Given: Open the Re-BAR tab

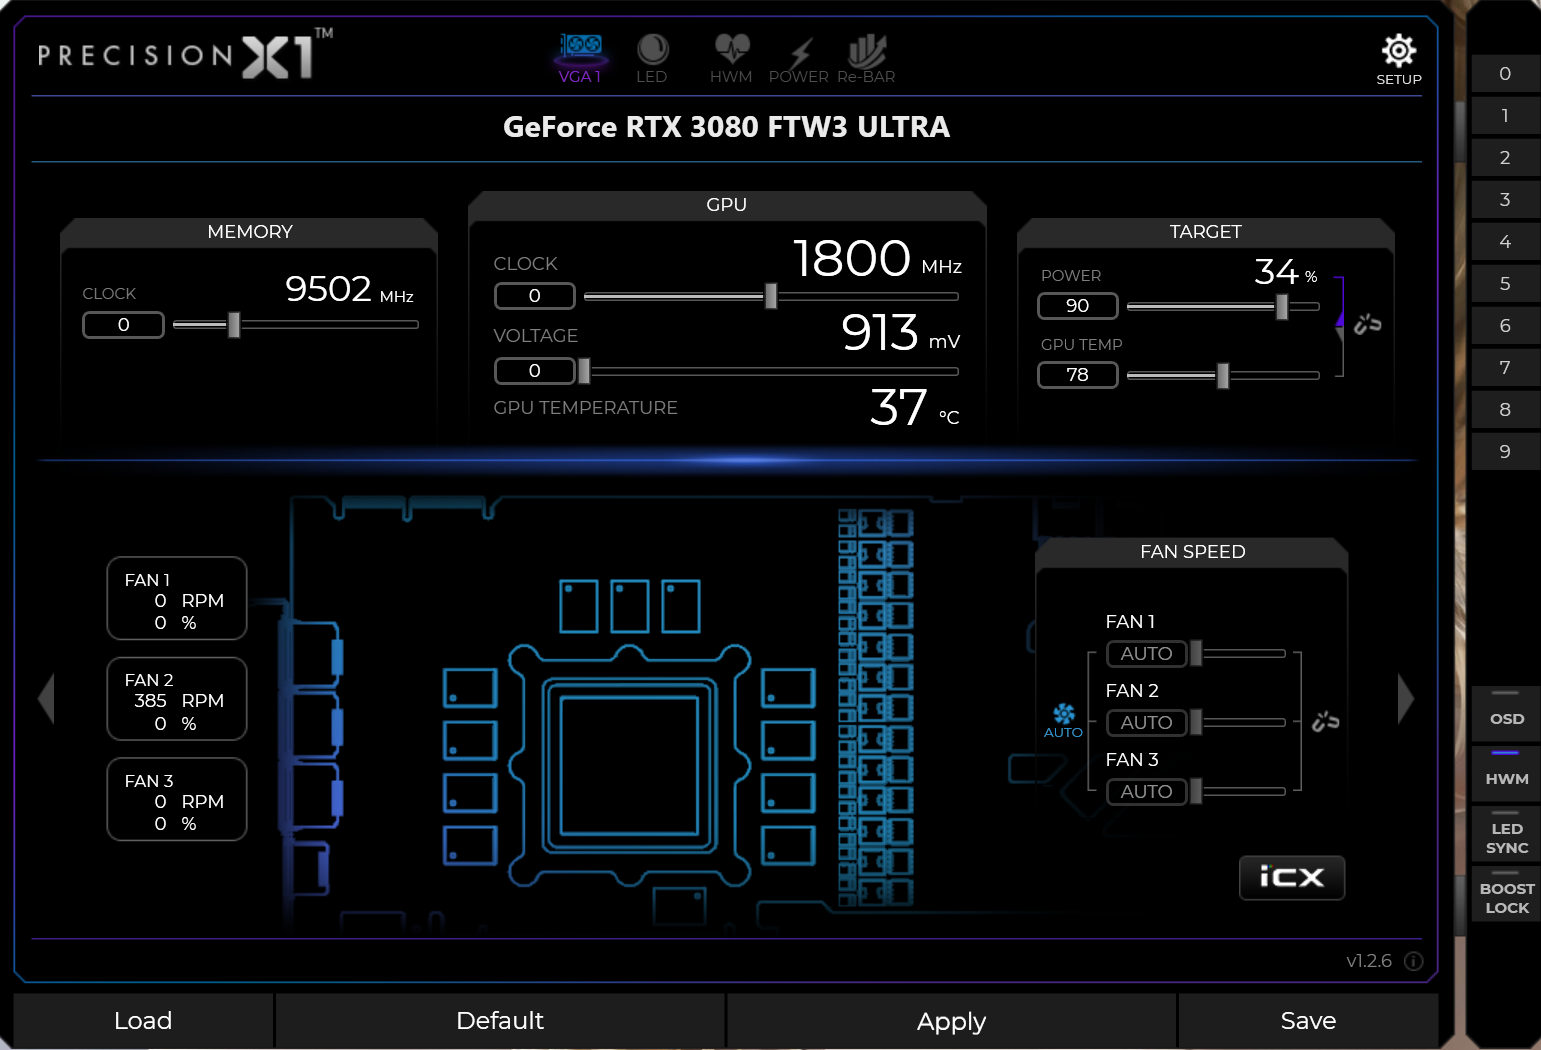Looking at the screenshot, I should pos(866,59).
